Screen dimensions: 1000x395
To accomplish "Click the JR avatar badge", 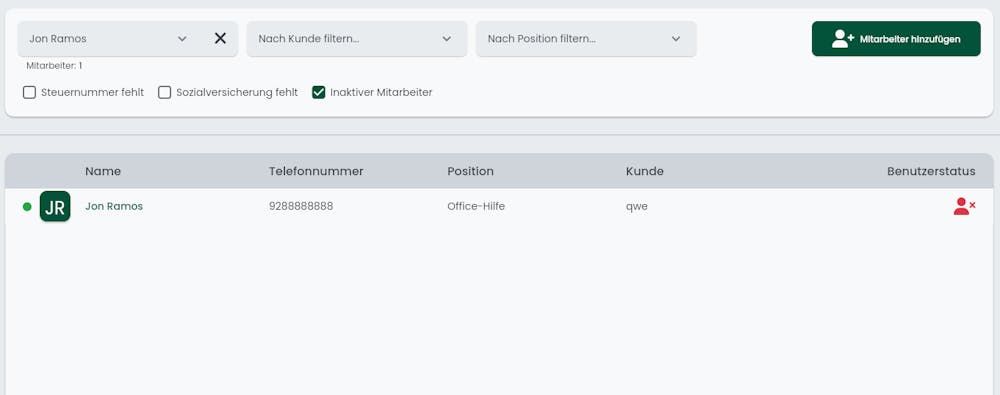I will 55,206.
